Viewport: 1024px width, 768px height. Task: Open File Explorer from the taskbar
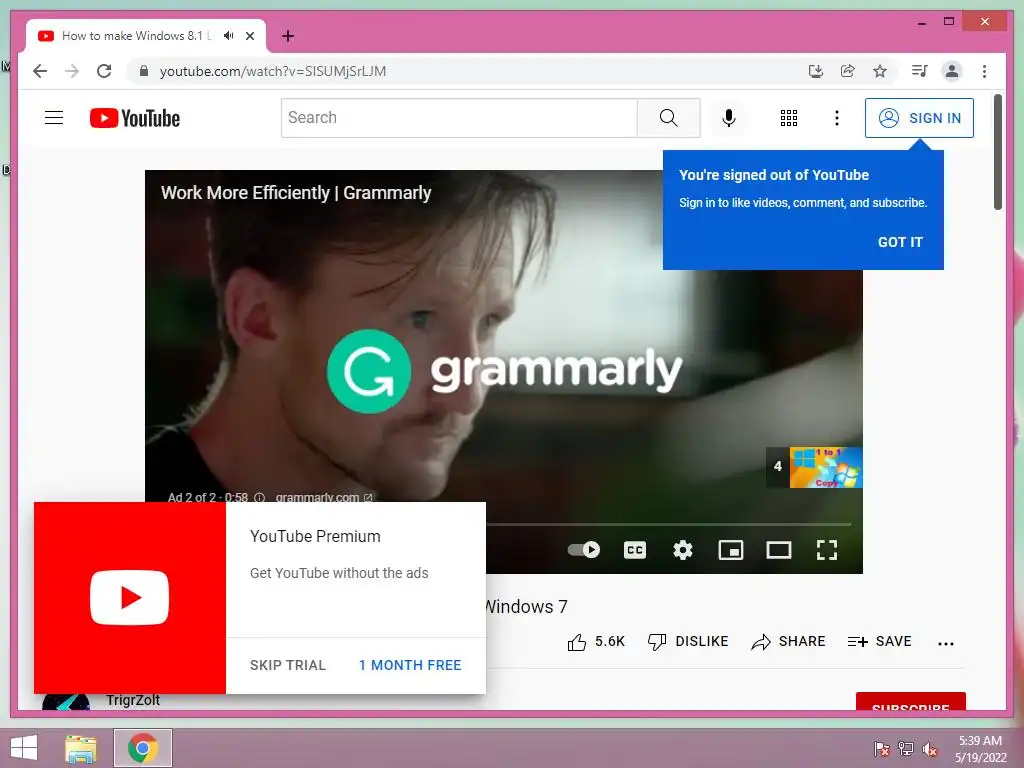tap(81, 748)
